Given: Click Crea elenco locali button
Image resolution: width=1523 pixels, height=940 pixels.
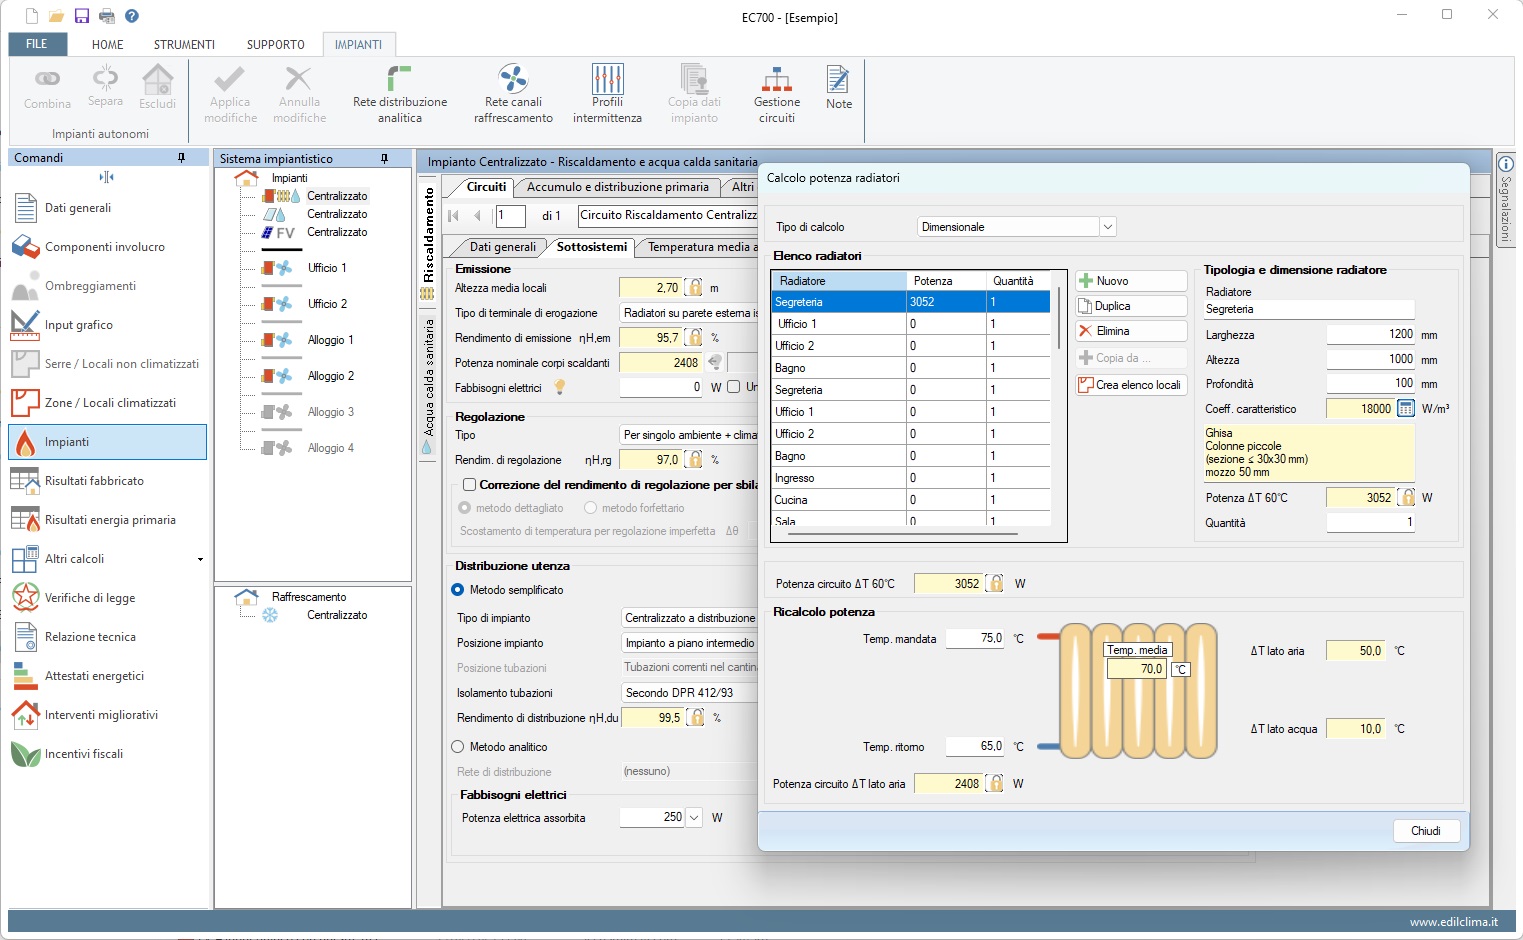Looking at the screenshot, I should coord(1131,385).
